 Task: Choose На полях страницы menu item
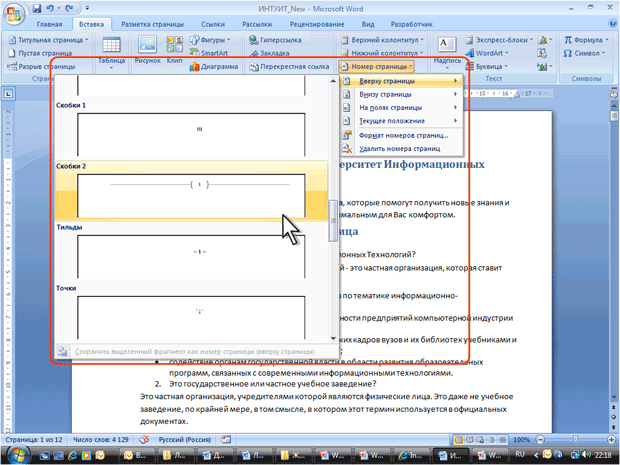(x=401, y=108)
